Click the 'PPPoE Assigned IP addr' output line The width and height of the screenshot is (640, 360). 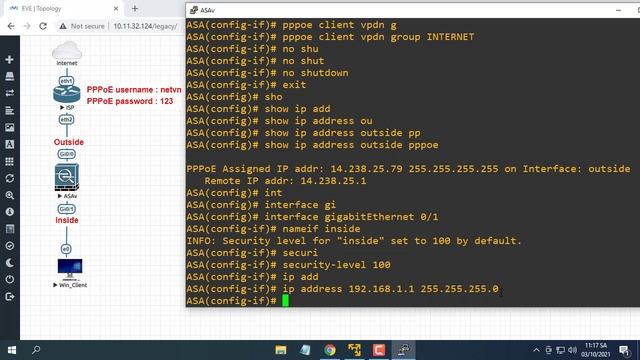point(408,169)
